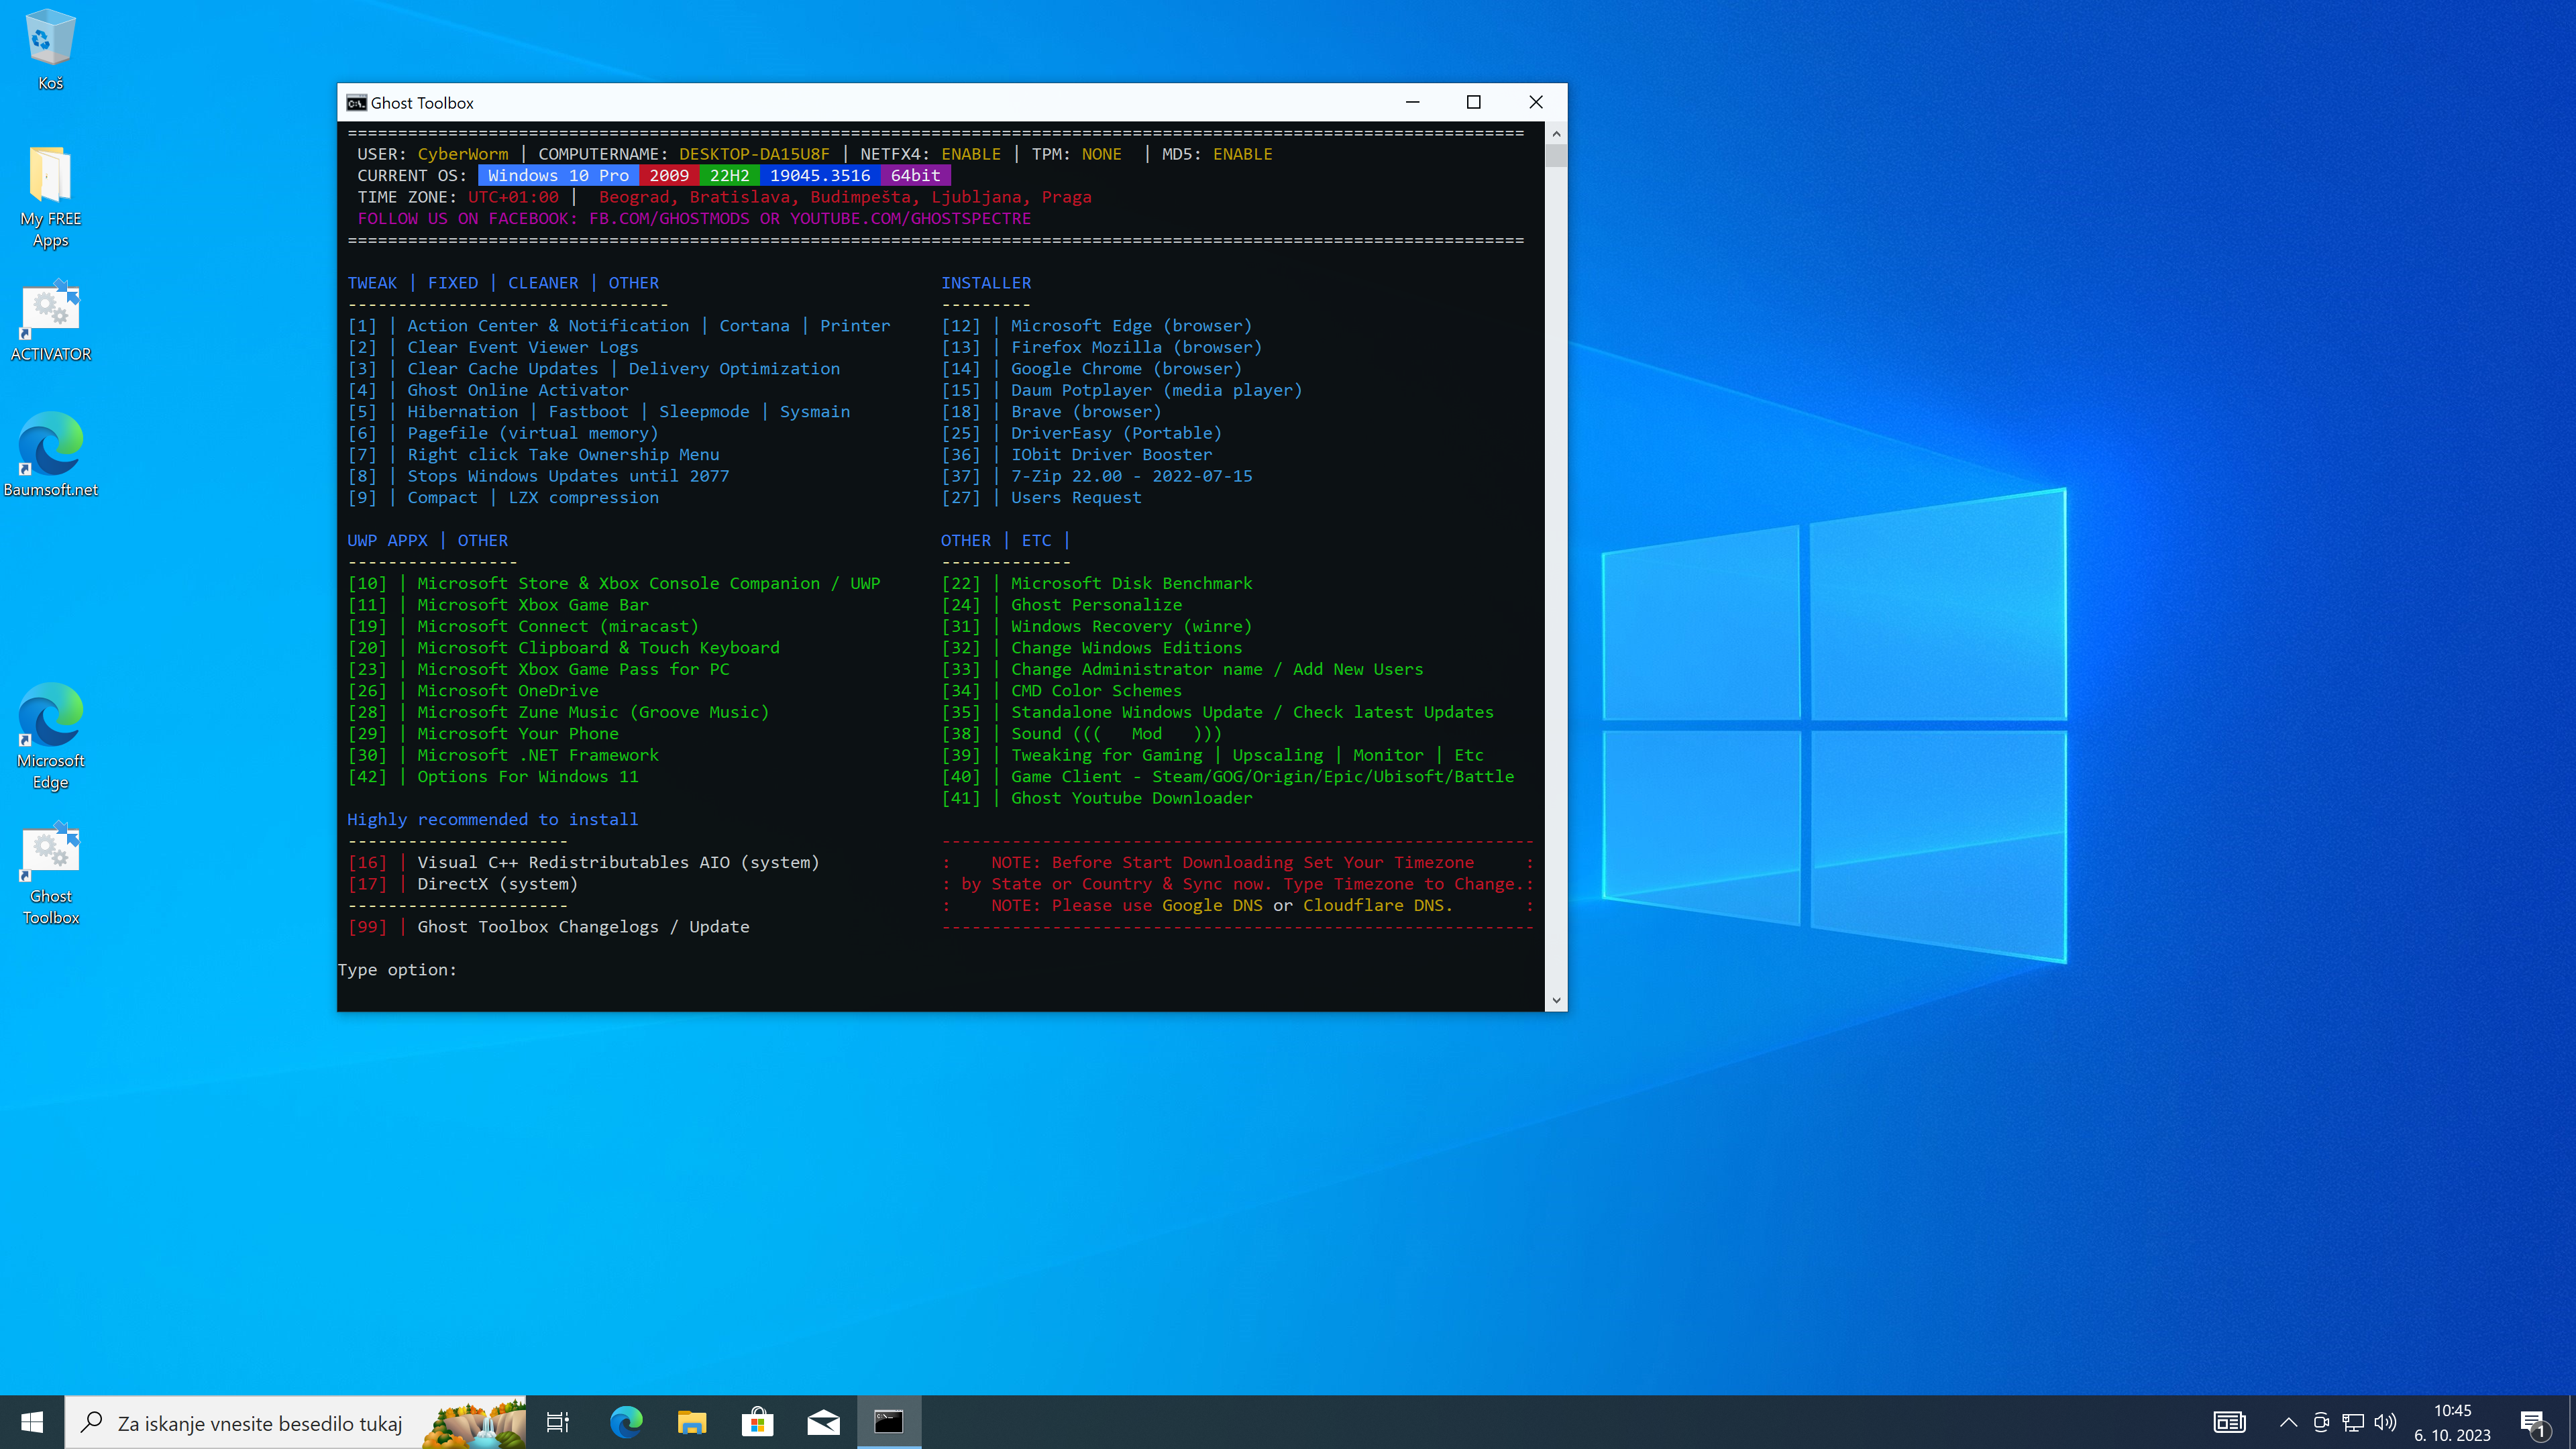This screenshot has height=1449, width=2576.
Task: Minimize the Ghost Toolbox window
Action: pos(1412,102)
